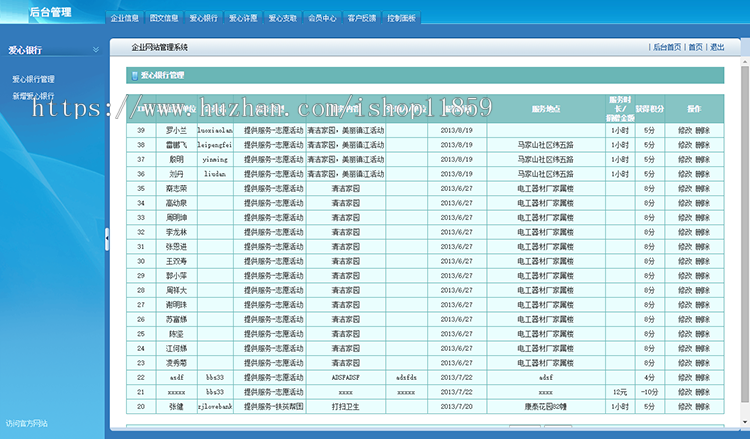Click the 后台首页 link
Viewport: 750px width, 439px height.
[667, 47]
